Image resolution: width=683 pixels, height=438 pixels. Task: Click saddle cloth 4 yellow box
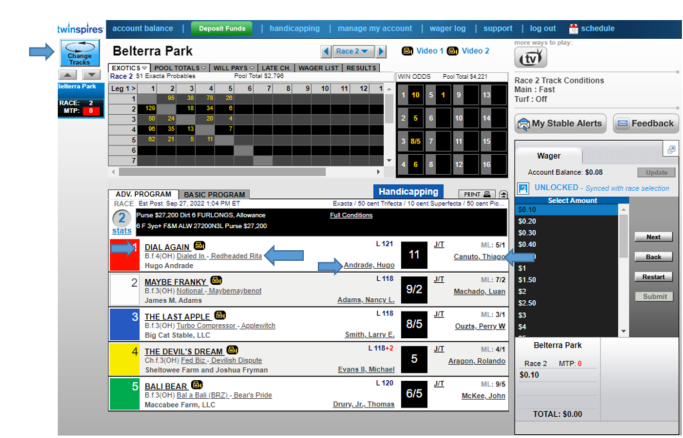click(x=124, y=359)
